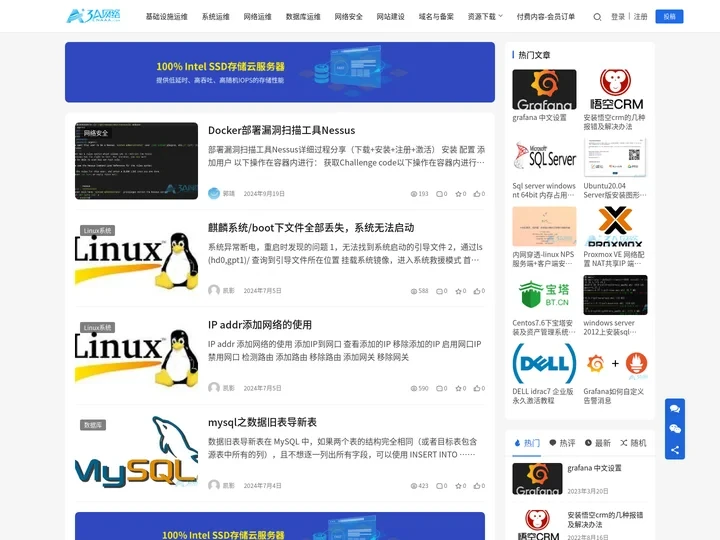
Task: Open the floating chat bubble icon
Action: point(675,409)
